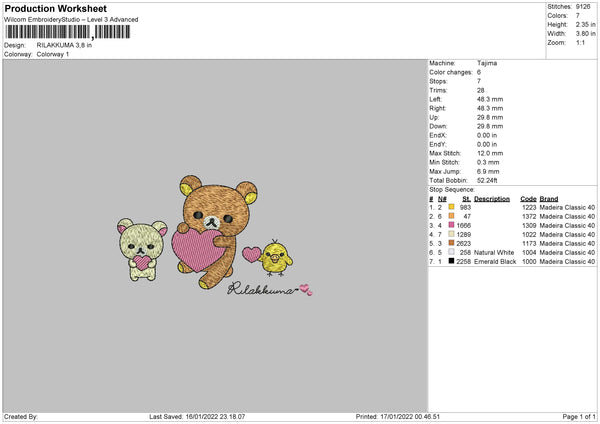Click the 'N#' column header
Screen dimensions: 600x424
[x=442, y=199]
